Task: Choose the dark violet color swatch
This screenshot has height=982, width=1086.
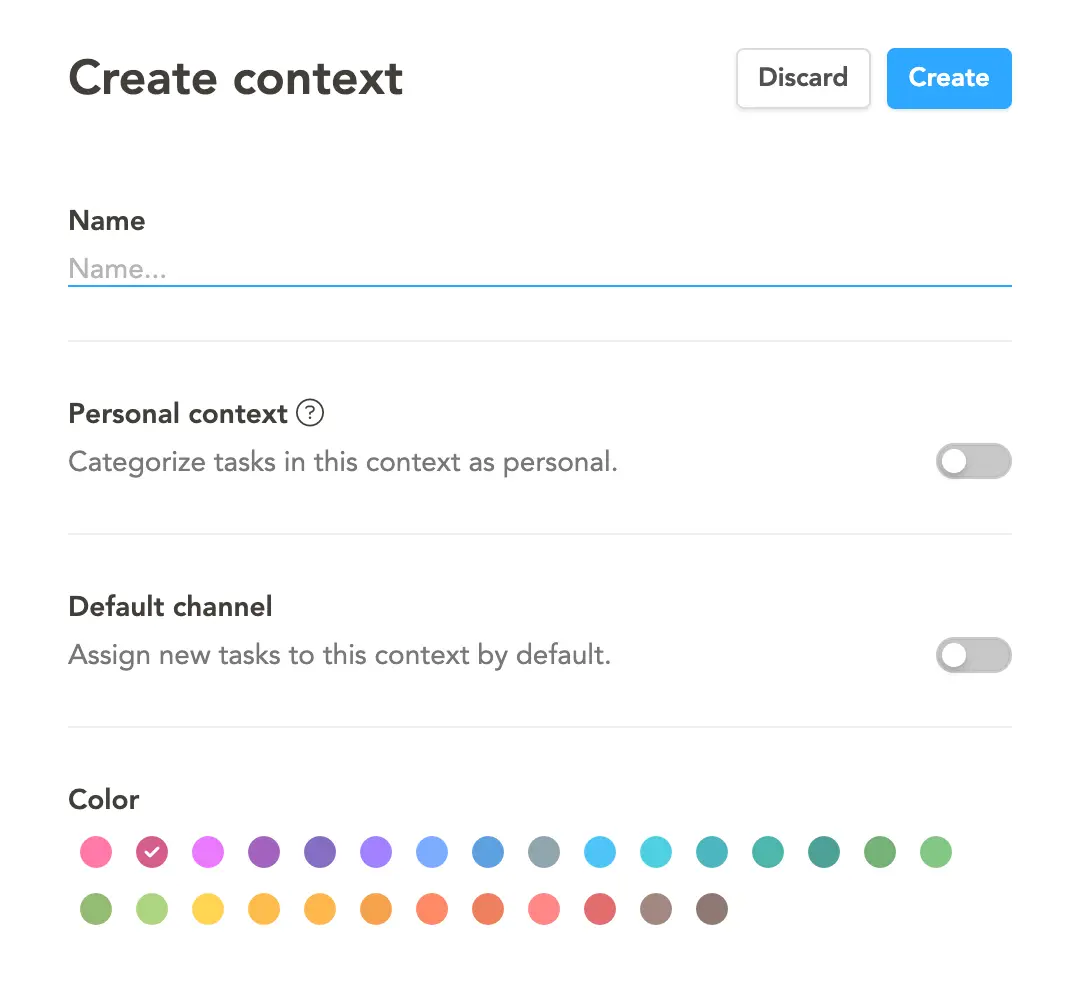Action: tap(320, 852)
